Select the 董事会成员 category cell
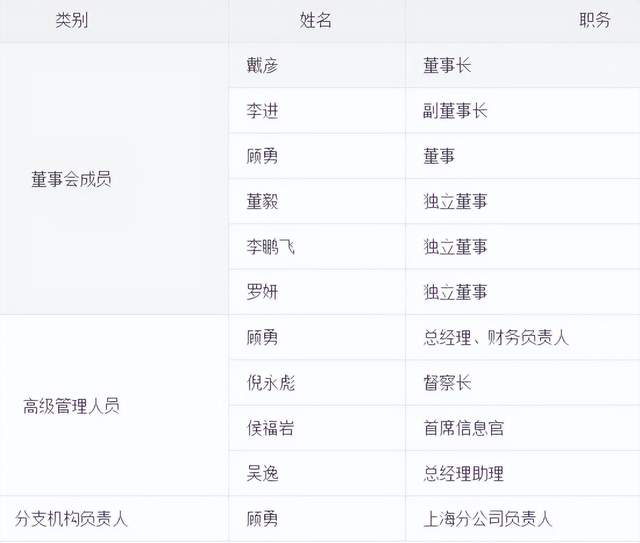640x543 pixels. (71, 179)
